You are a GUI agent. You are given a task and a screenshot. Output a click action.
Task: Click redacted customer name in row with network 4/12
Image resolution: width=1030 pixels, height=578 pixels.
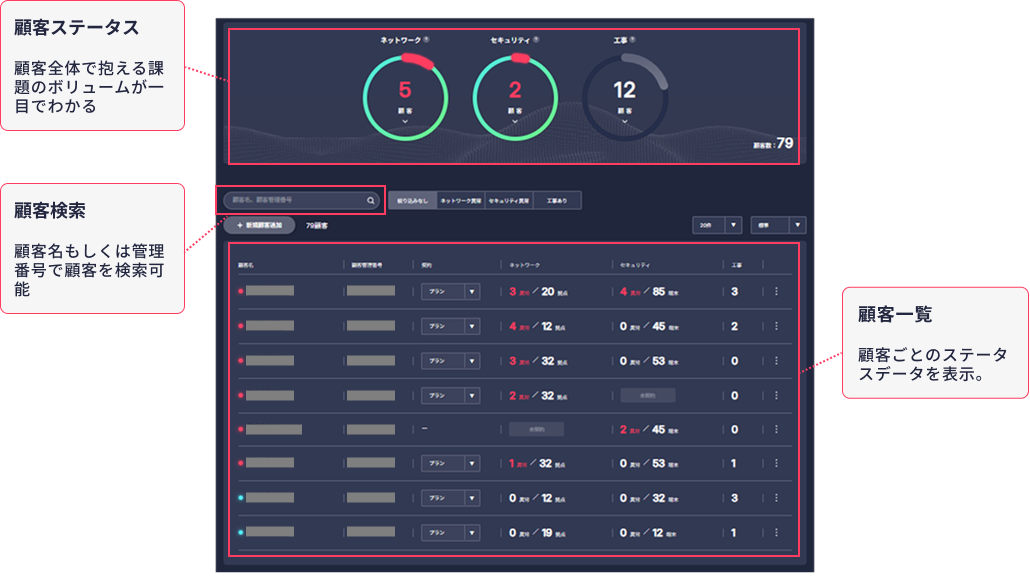click(x=270, y=326)
